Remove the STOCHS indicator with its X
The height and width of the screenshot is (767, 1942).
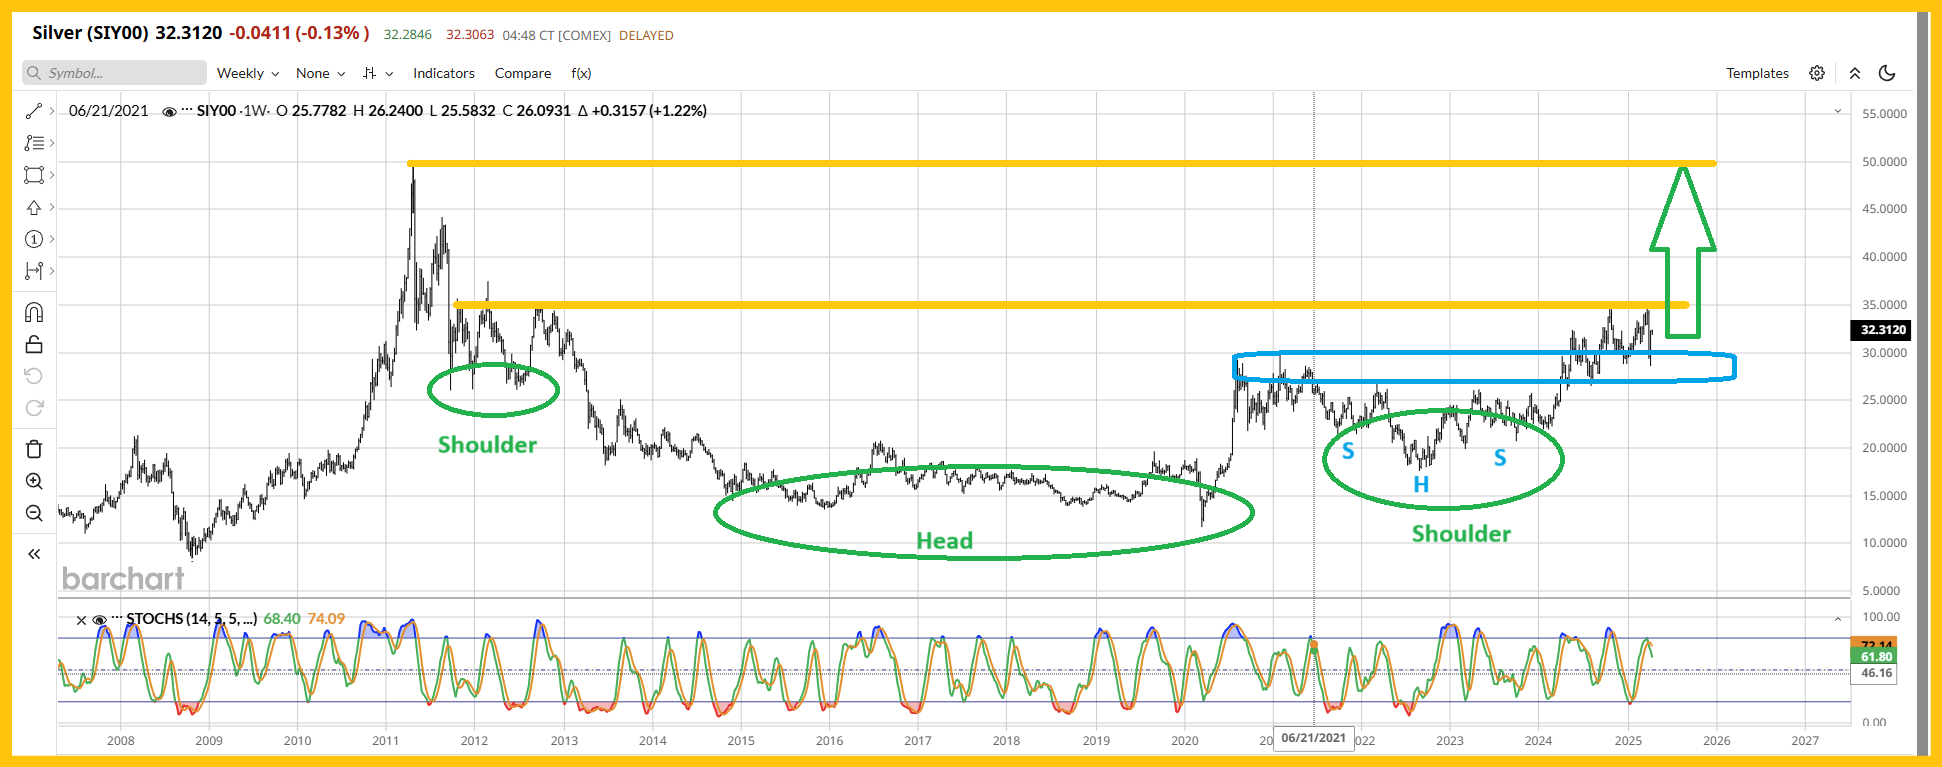tap(82, 620)
